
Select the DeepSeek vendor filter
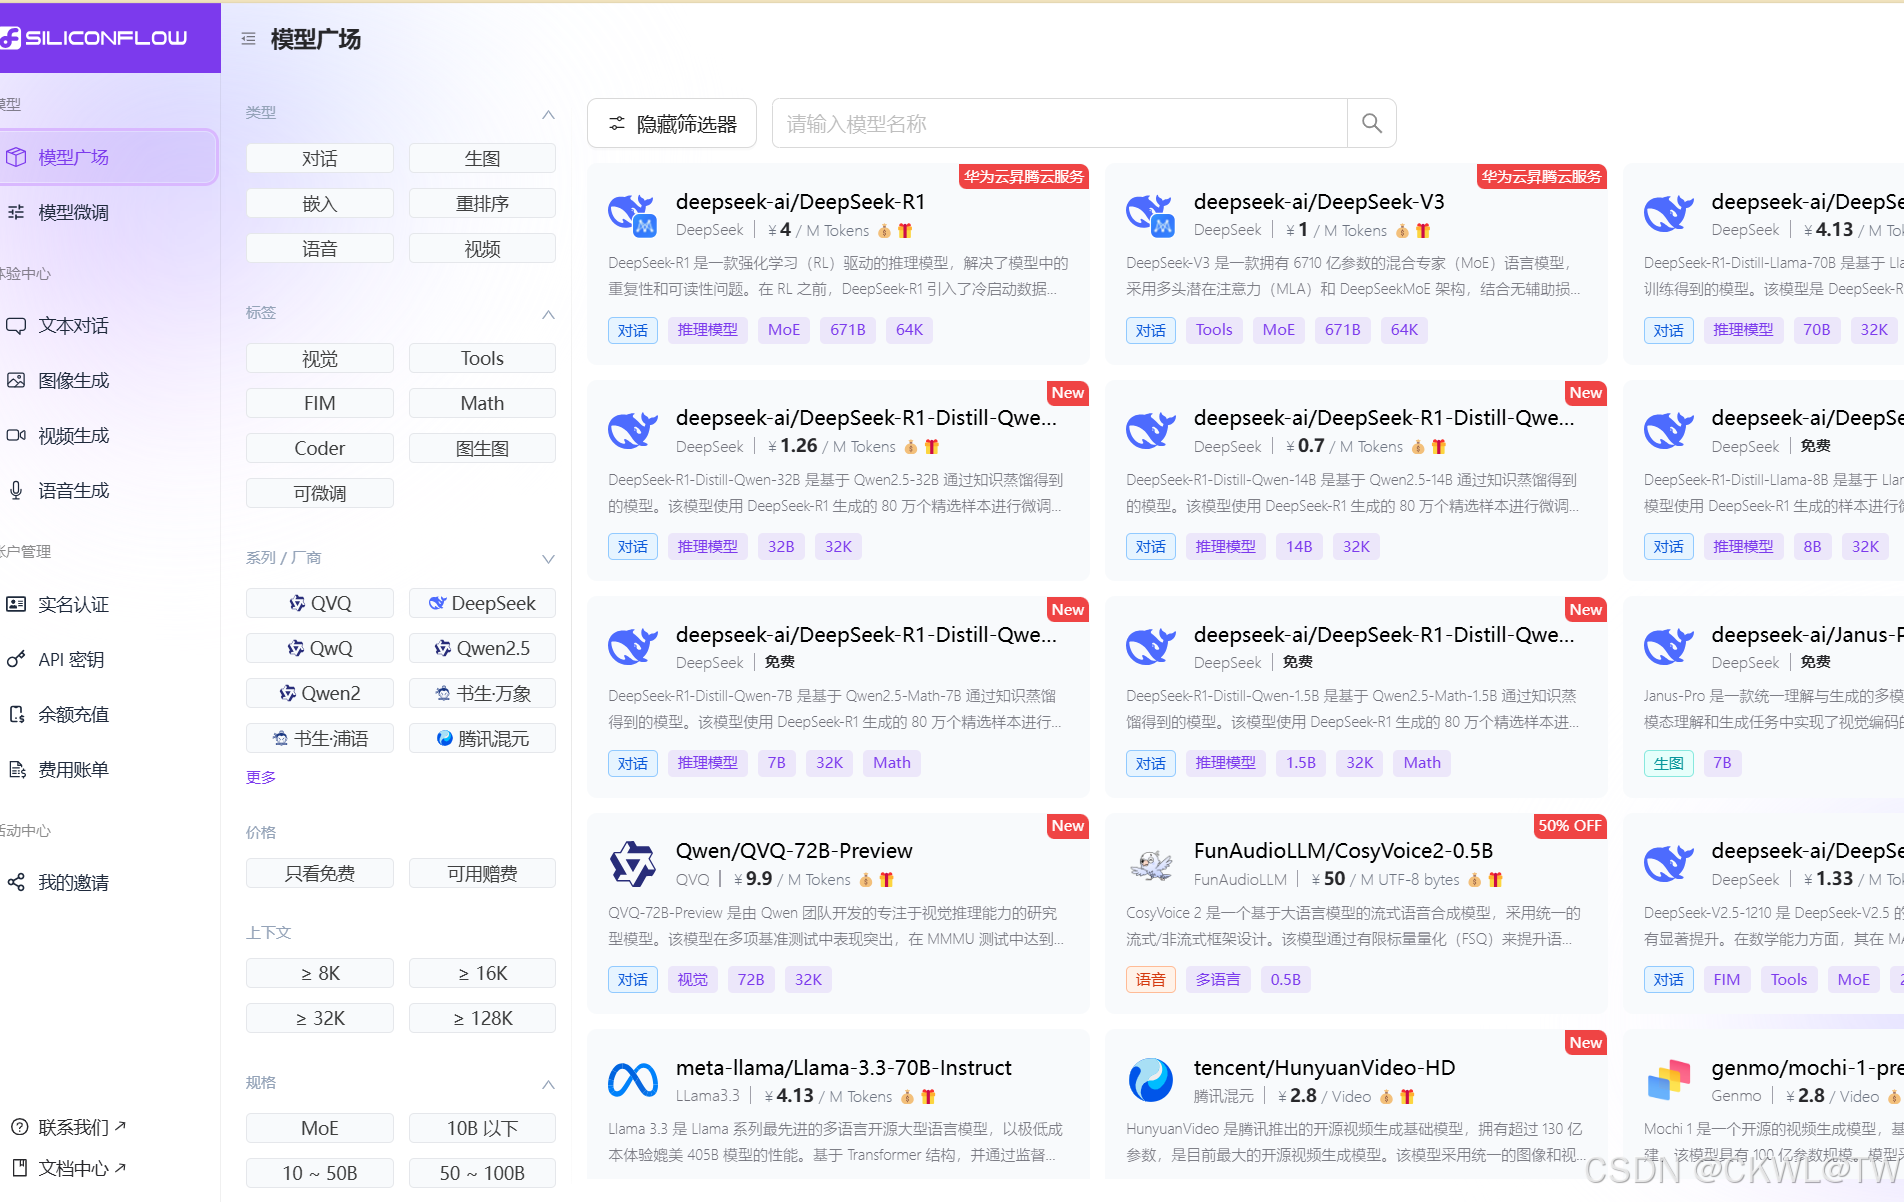coord(482,603)
